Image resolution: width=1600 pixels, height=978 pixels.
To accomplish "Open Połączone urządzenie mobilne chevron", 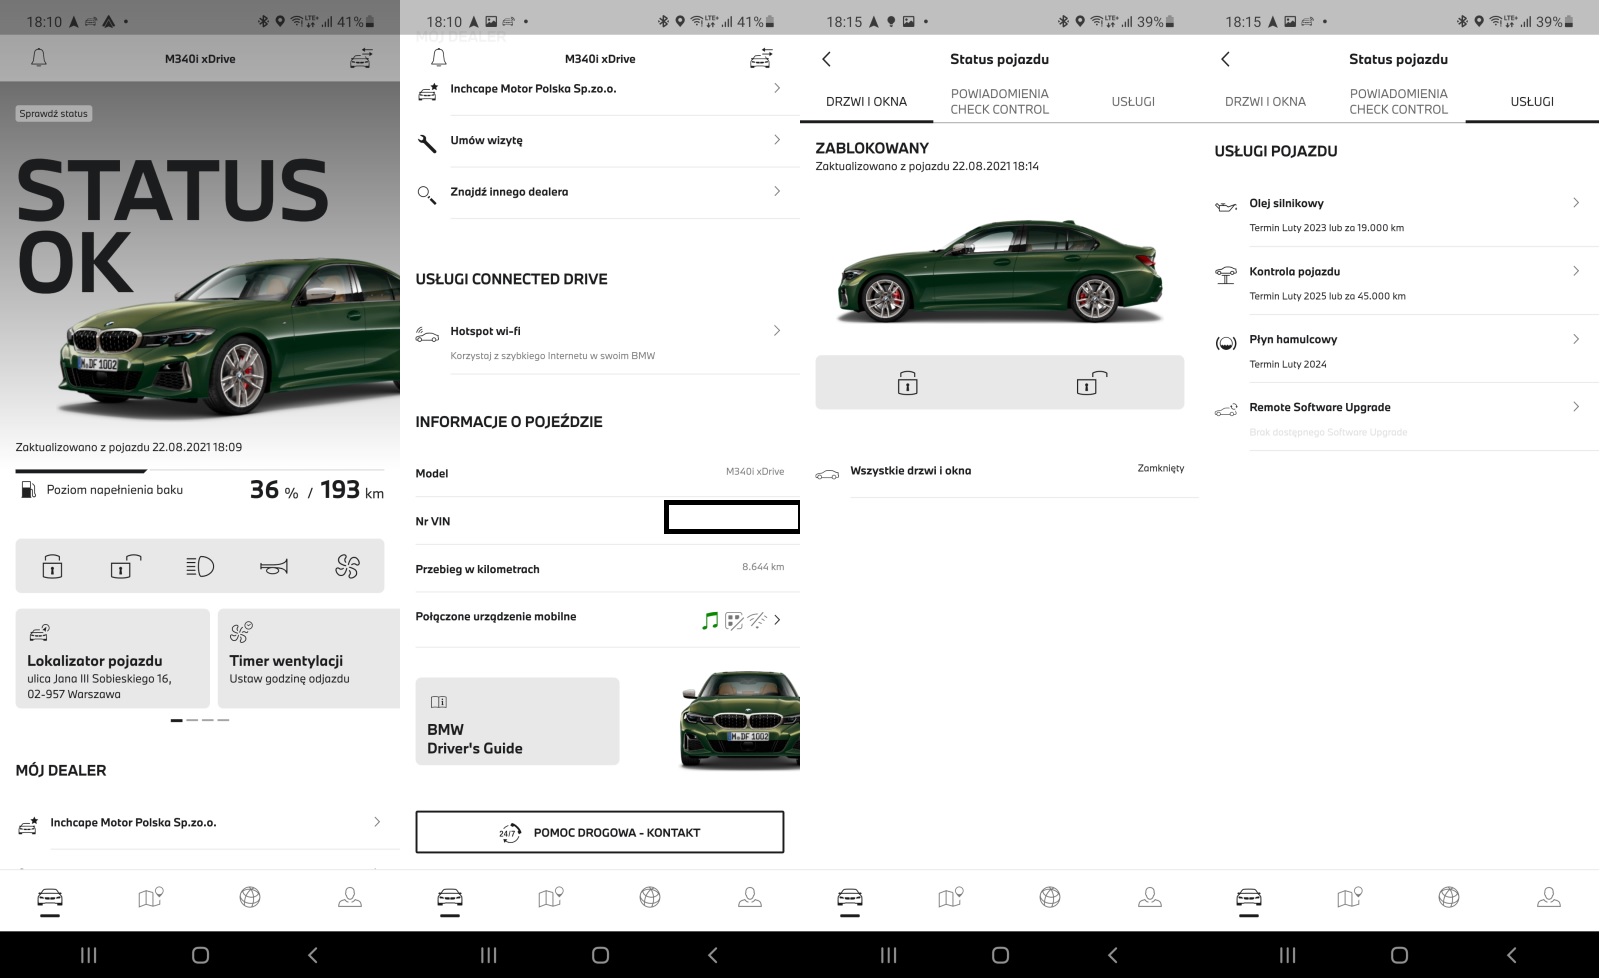I will [777, 620].
